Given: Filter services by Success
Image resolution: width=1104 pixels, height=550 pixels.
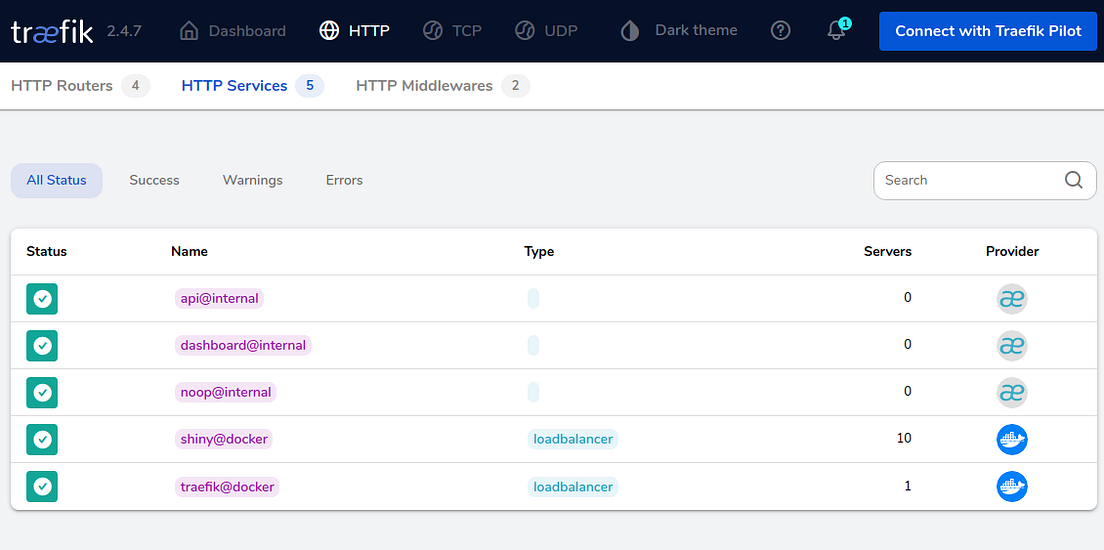Looking at the screenshot, I should pos(154,180).
